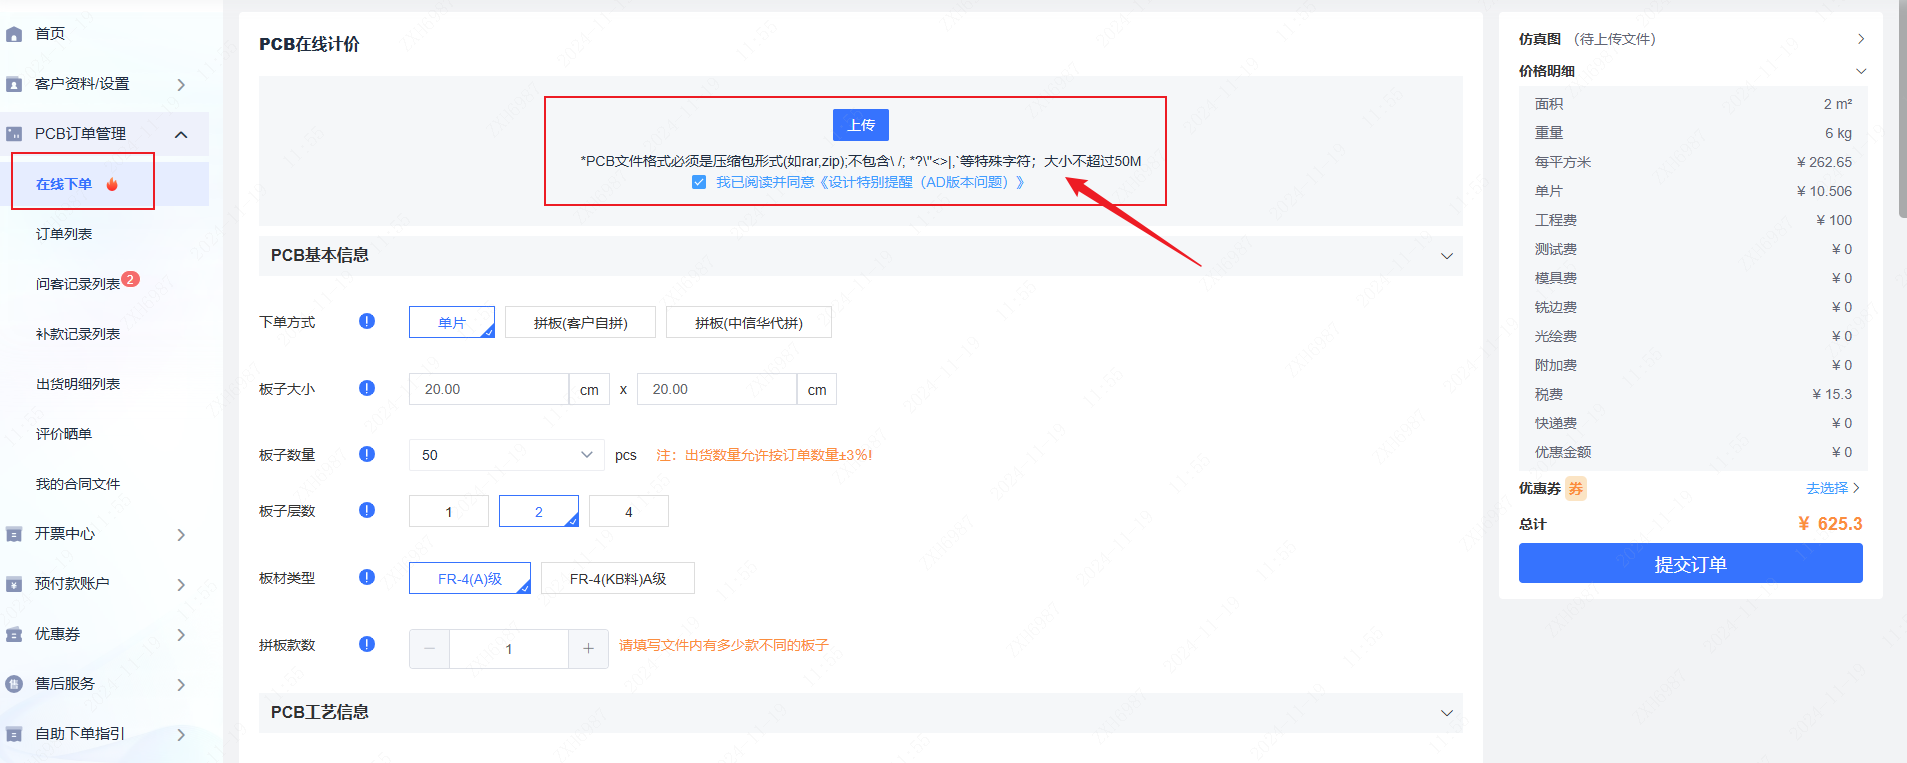This screenshot has height=763, width=1907.
Task: Increase 拼板款数 with the plus button
Action: point(588,649)
